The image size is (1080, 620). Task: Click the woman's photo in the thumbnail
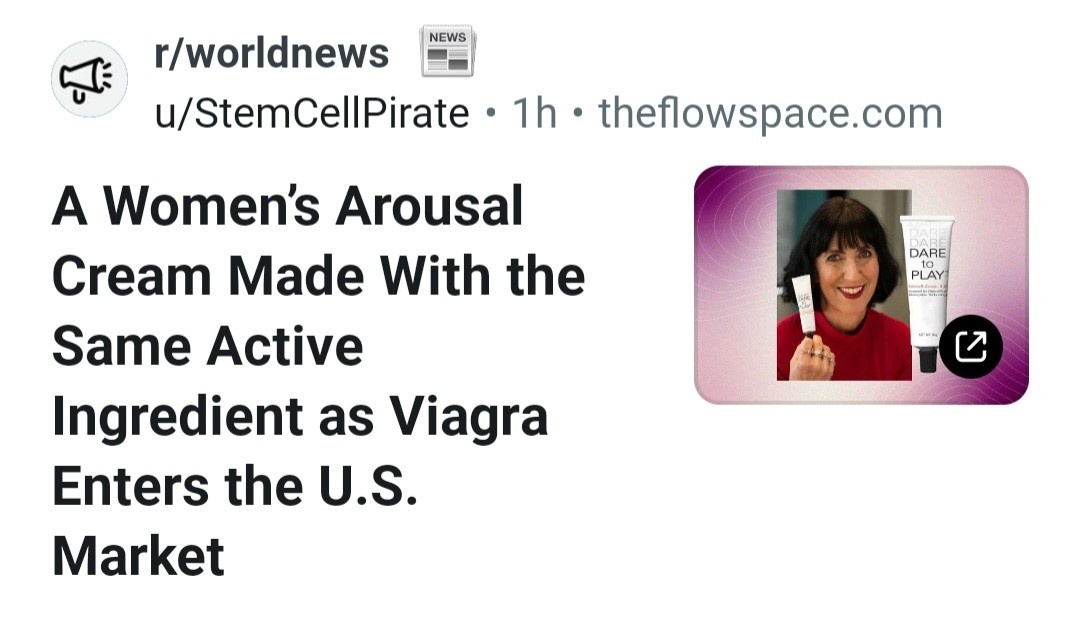(x=842, y=270)
